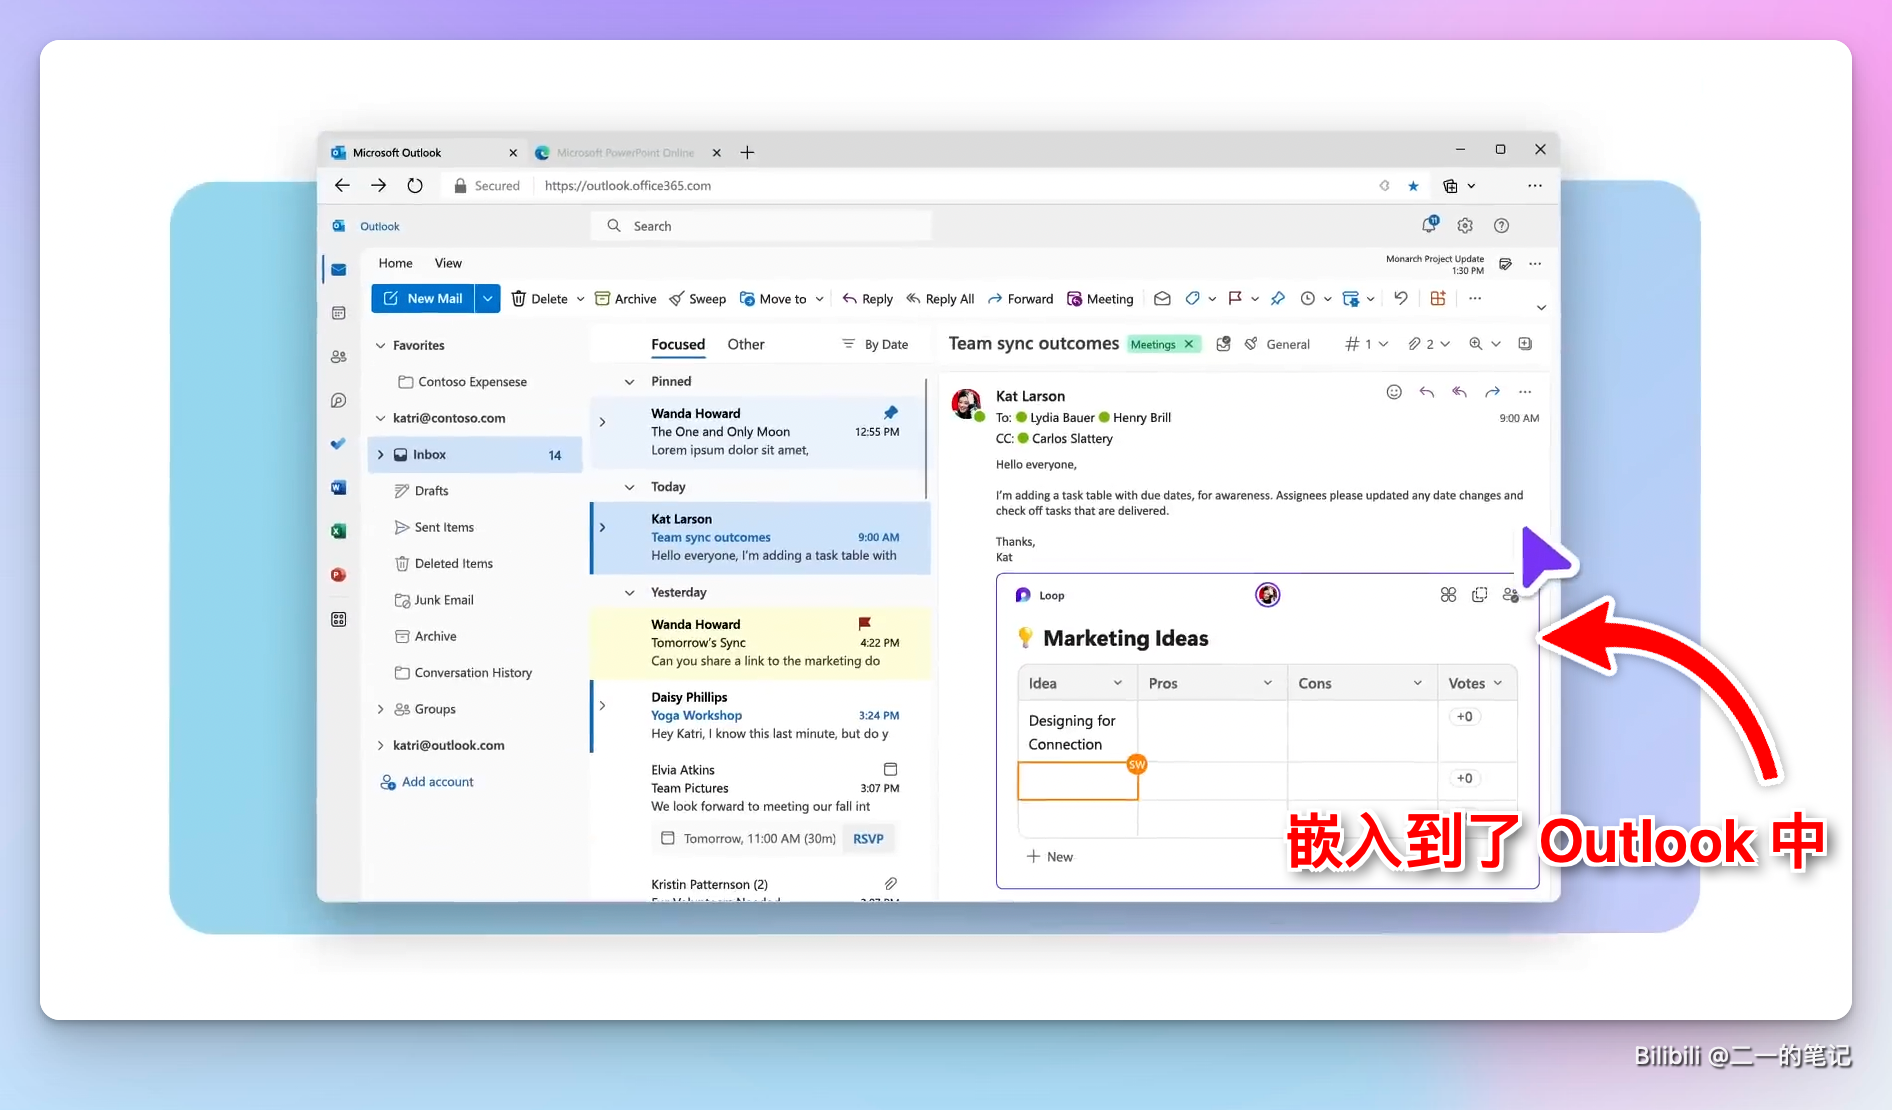
Task: Archive the selected message
Action: [626, 299]
